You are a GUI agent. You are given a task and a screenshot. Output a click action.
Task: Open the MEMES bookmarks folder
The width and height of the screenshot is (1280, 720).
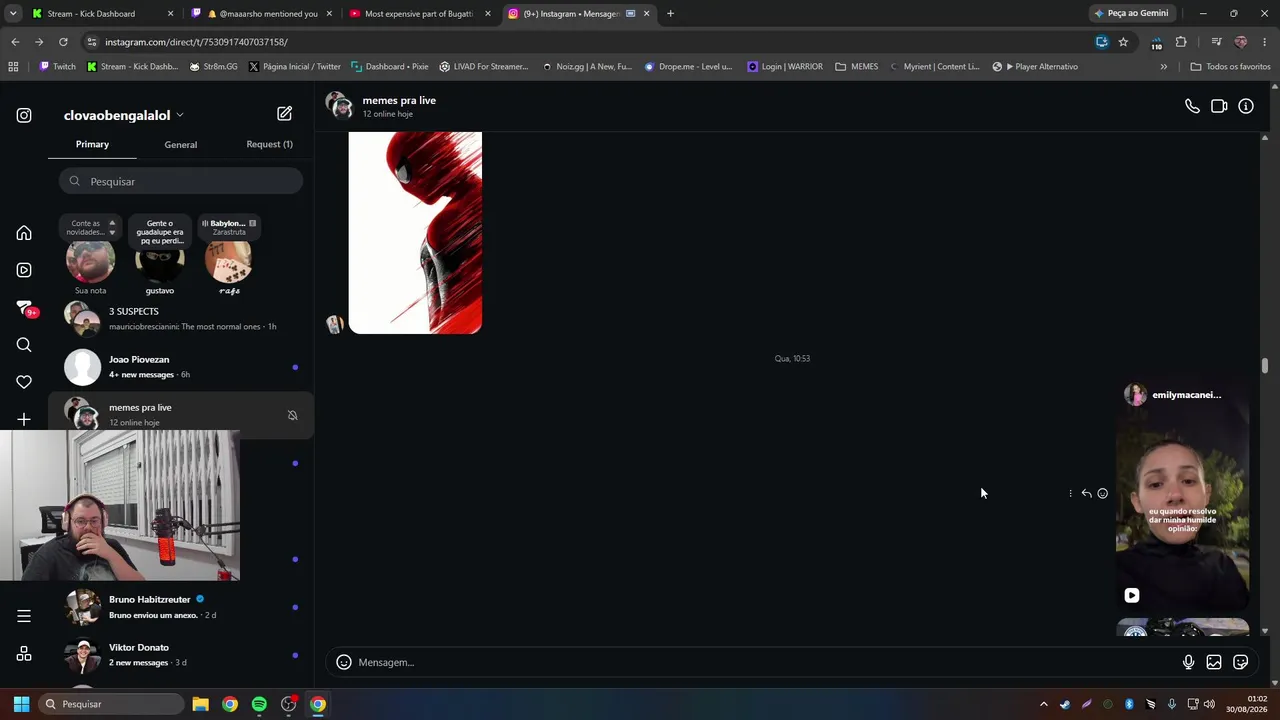point(857,67)
